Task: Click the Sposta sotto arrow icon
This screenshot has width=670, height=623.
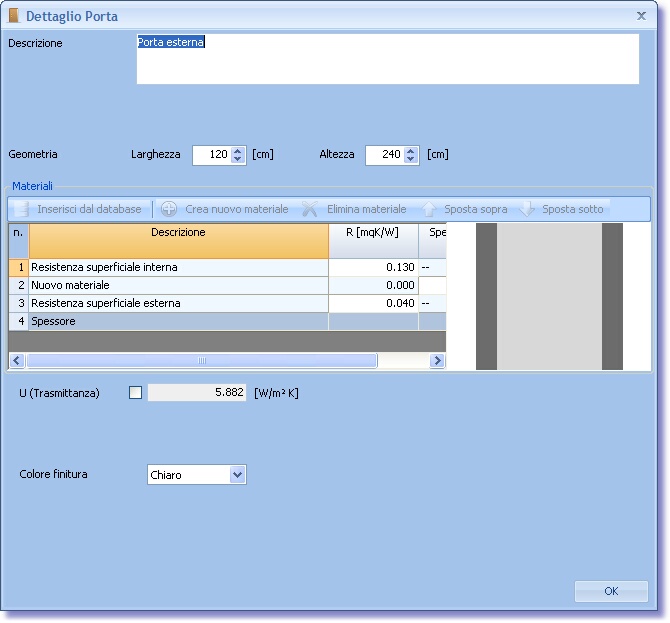Action: point(527,209)
